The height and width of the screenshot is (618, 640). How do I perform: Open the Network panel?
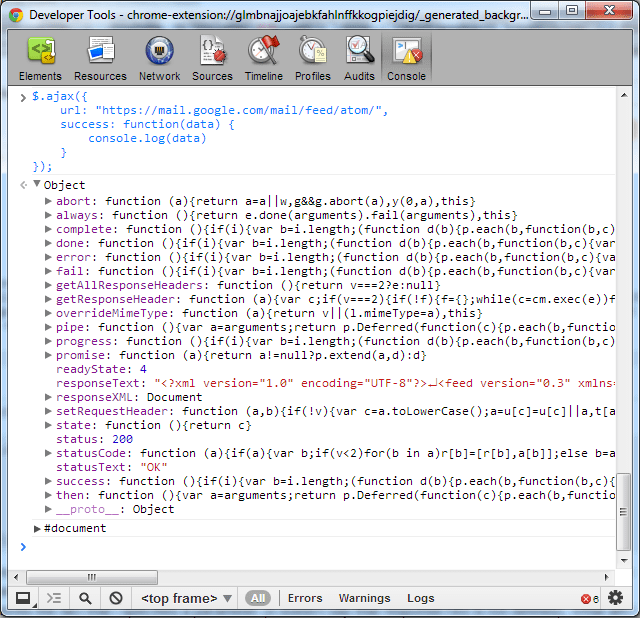[159, 58]
